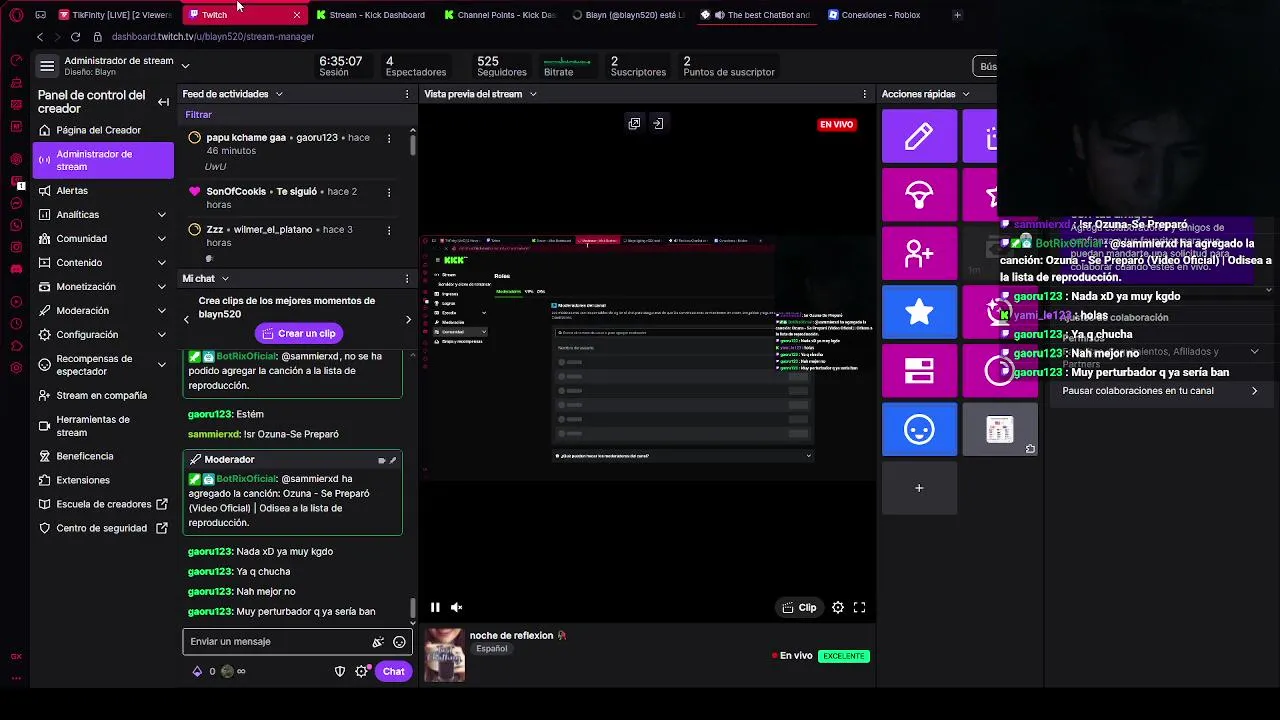Expand Moderación section in sidebar
1280x720 pixels.
162,311
